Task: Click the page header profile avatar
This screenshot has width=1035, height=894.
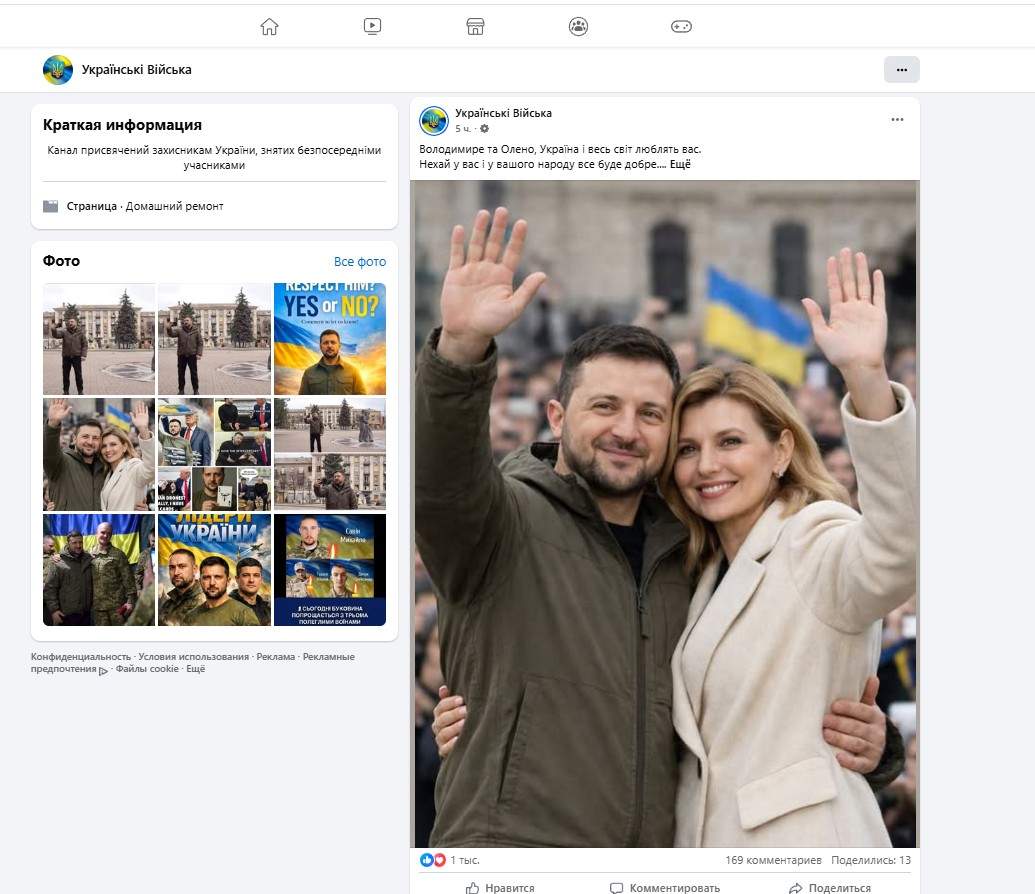Action: (58, 70)
